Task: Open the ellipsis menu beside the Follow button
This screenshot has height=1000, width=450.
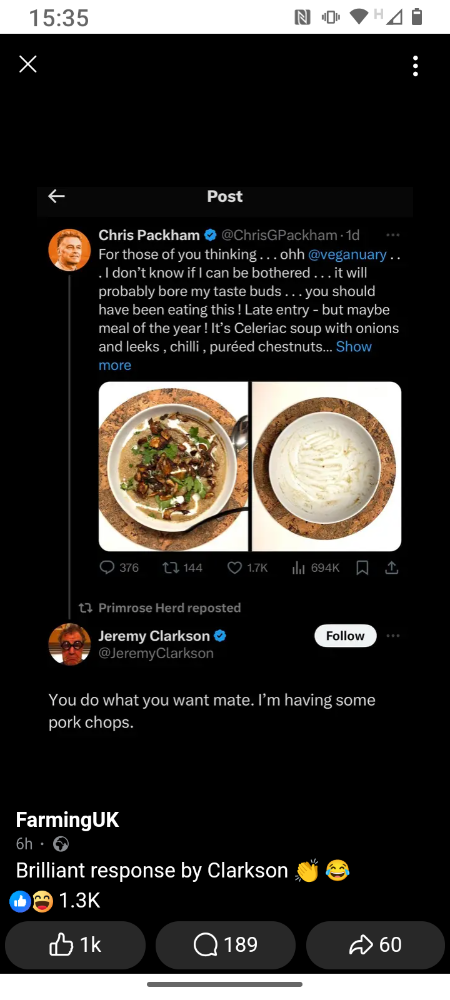Action: pos(393,636)
